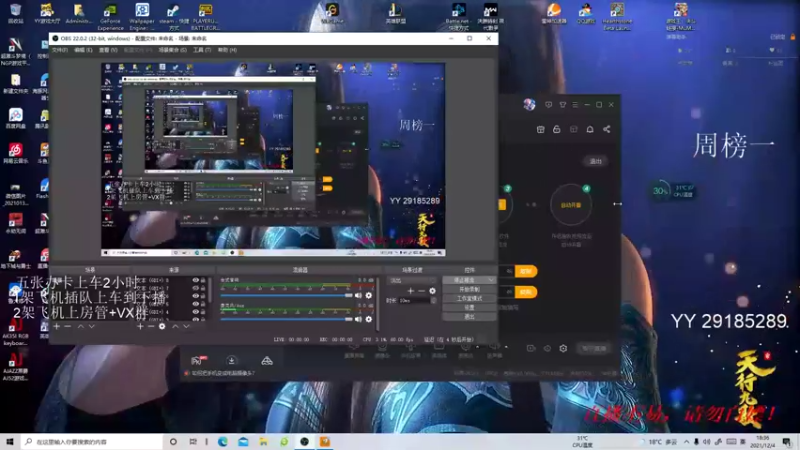The height and width of the screenshot is (450, 800).
Task: Click the Windows taskbar search box
Action: click(x=93, y=441)
